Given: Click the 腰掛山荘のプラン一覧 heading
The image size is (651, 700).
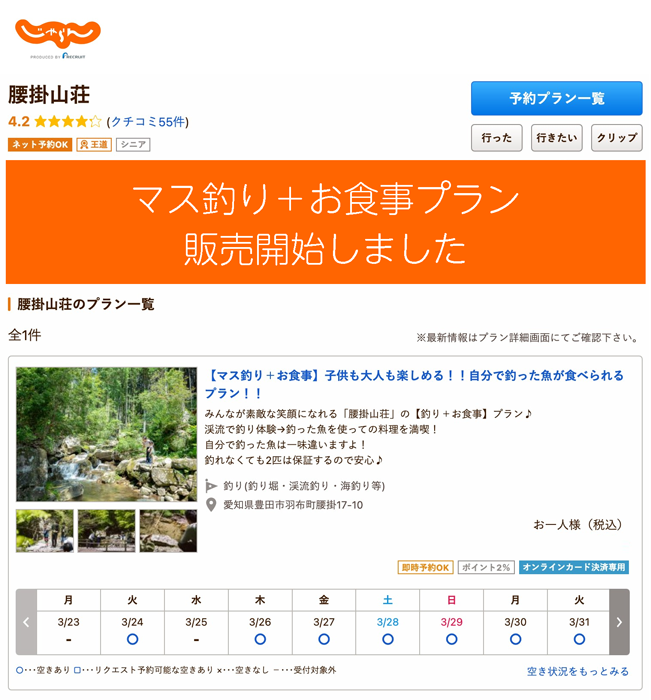Looking at the screenshot, I should [86, 304].
